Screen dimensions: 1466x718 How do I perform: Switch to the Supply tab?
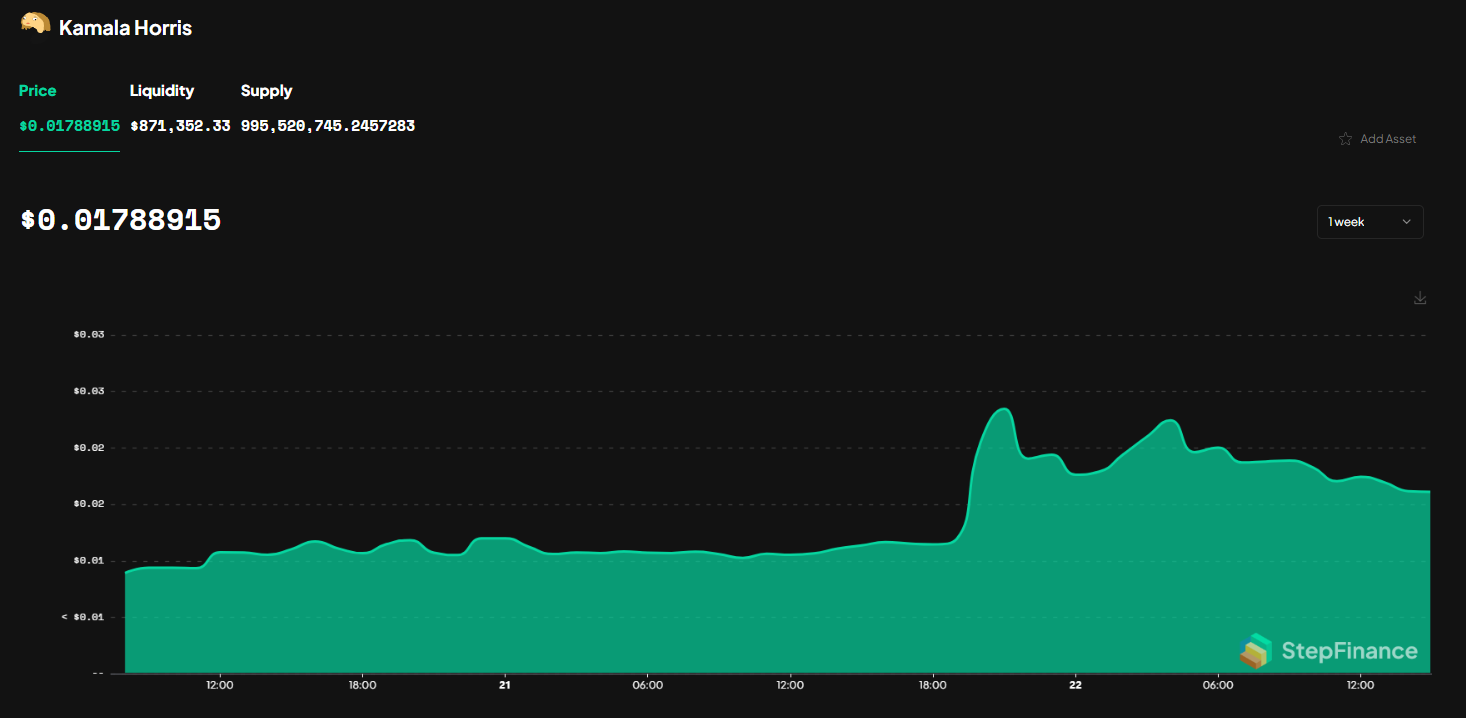[x=266, y=90]
